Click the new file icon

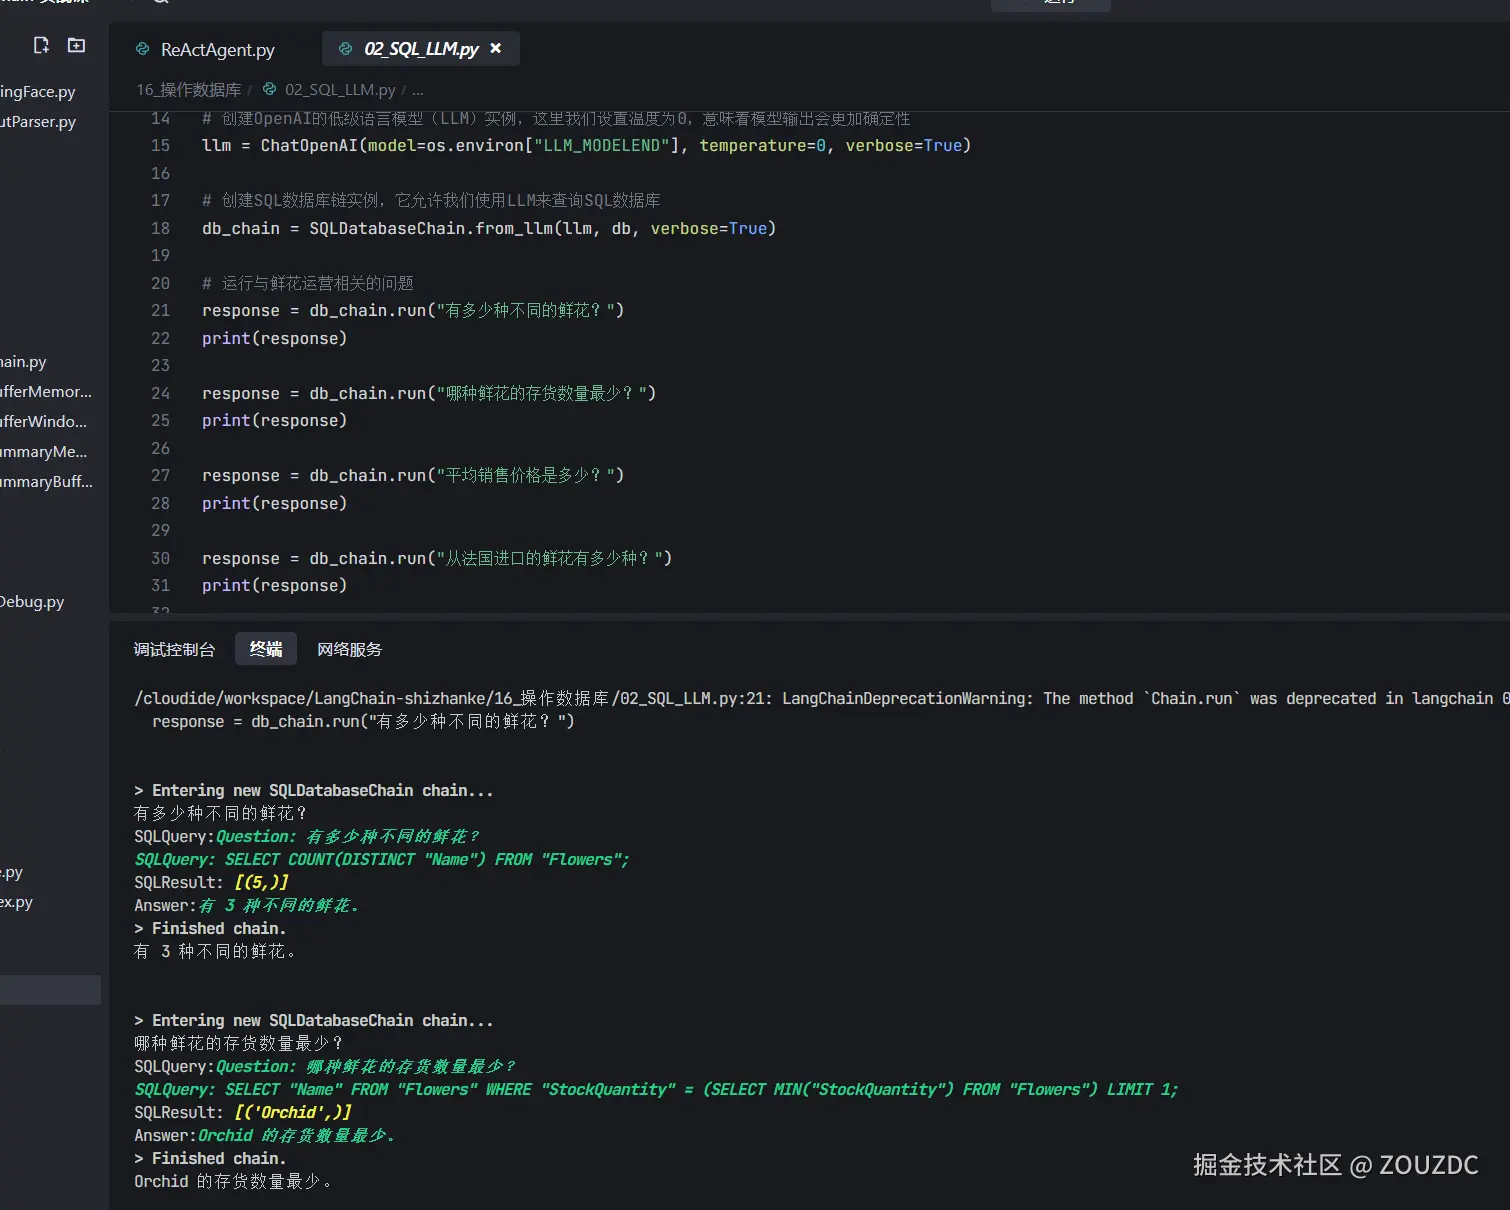41,45
